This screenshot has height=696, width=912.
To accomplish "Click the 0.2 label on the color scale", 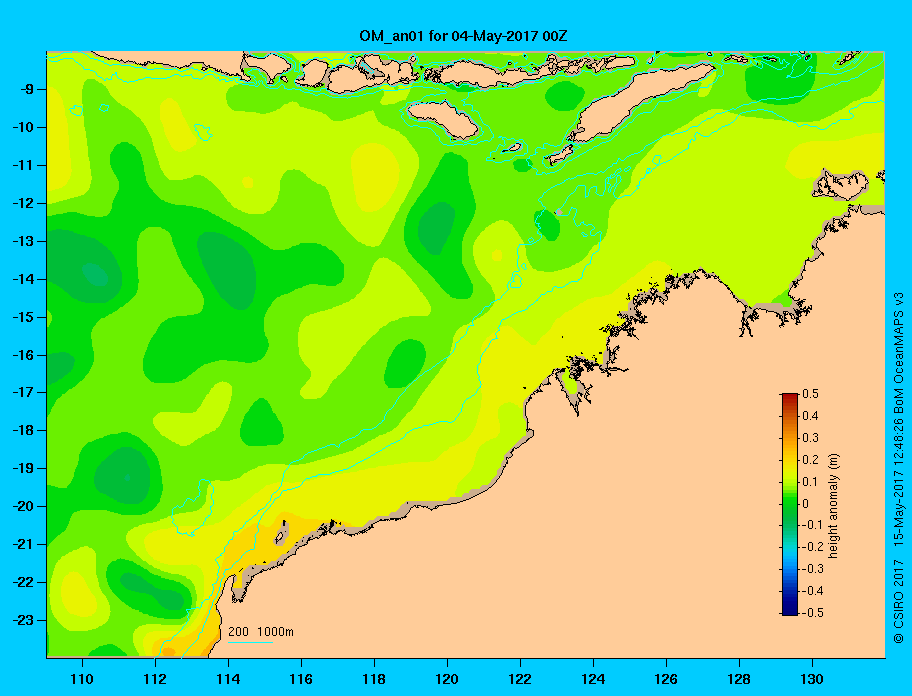I will point(810,460).
